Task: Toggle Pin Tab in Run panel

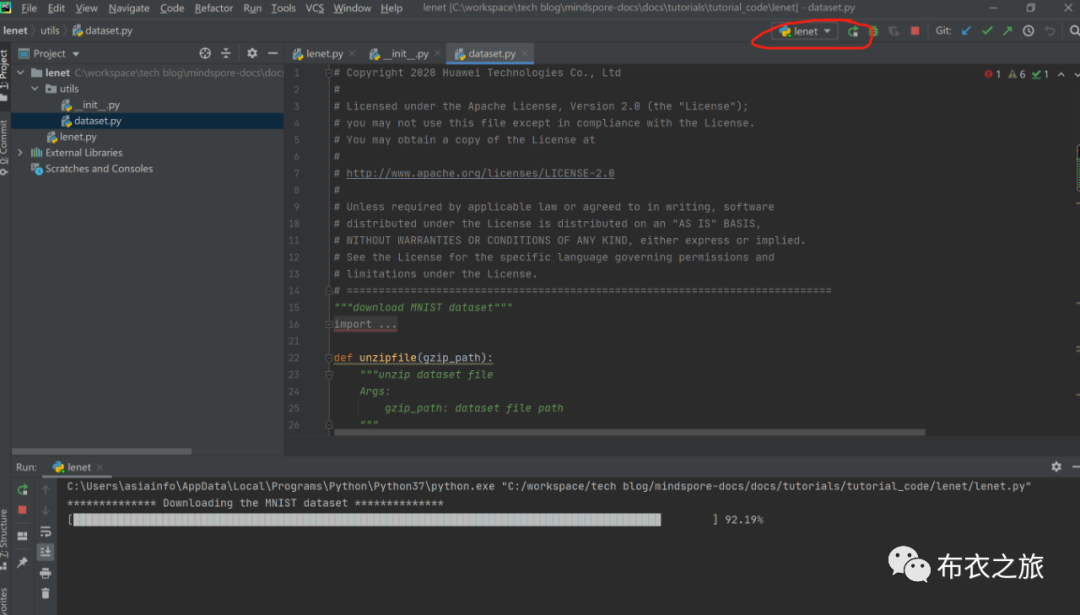Action: [23, 563]
